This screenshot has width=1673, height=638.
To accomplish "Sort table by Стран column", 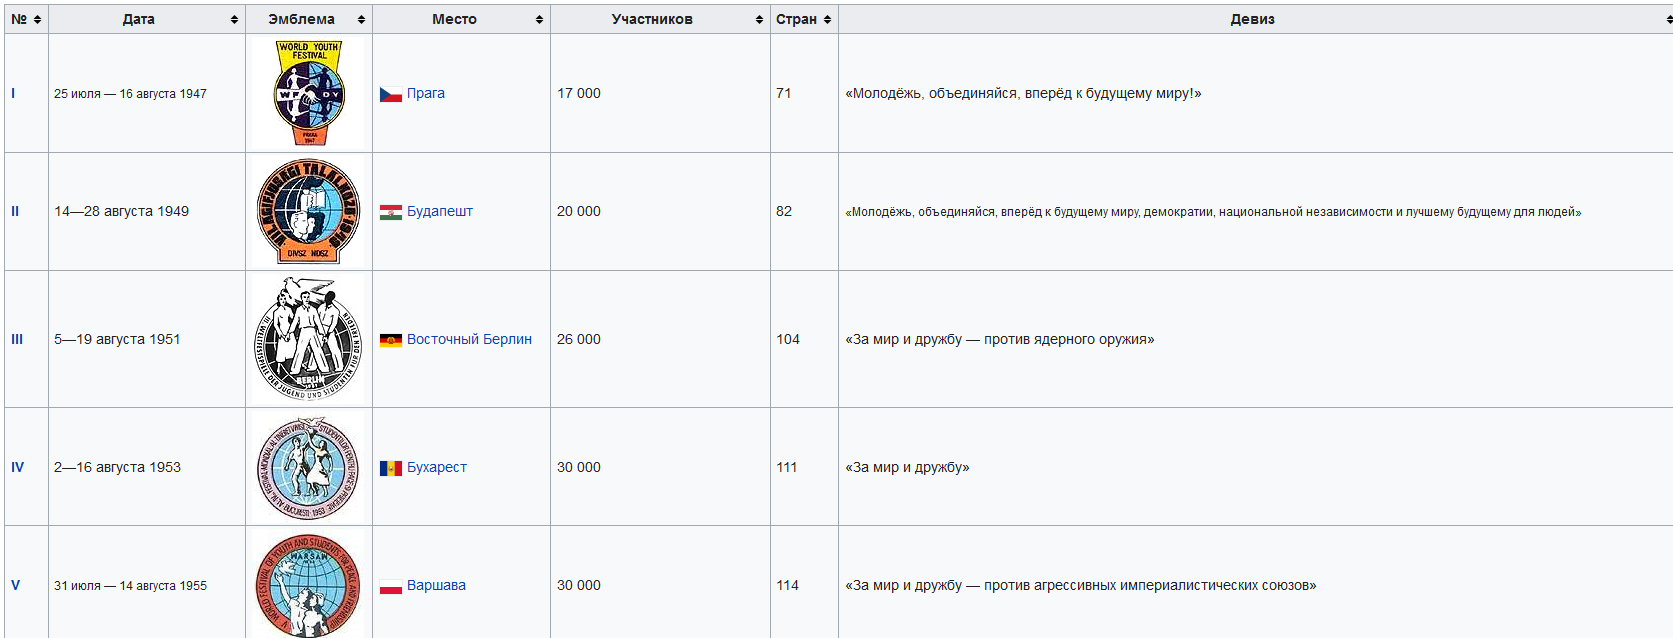I will click(804, 19).
